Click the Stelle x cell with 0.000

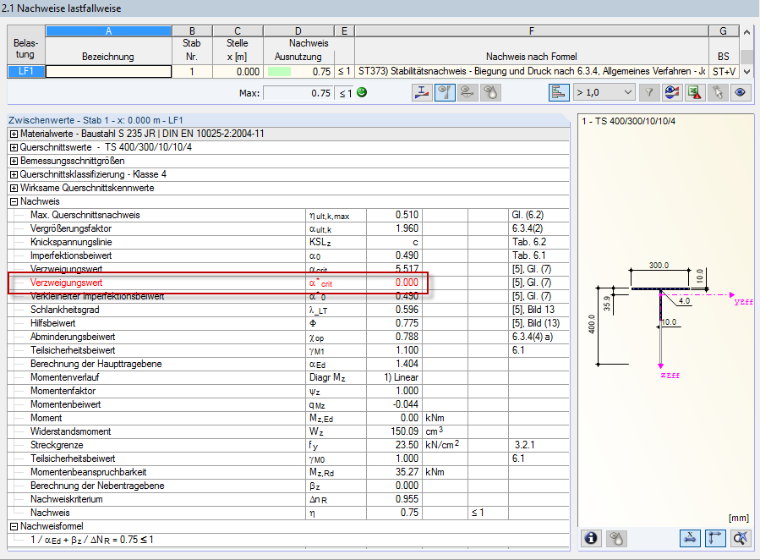(238, 71)
